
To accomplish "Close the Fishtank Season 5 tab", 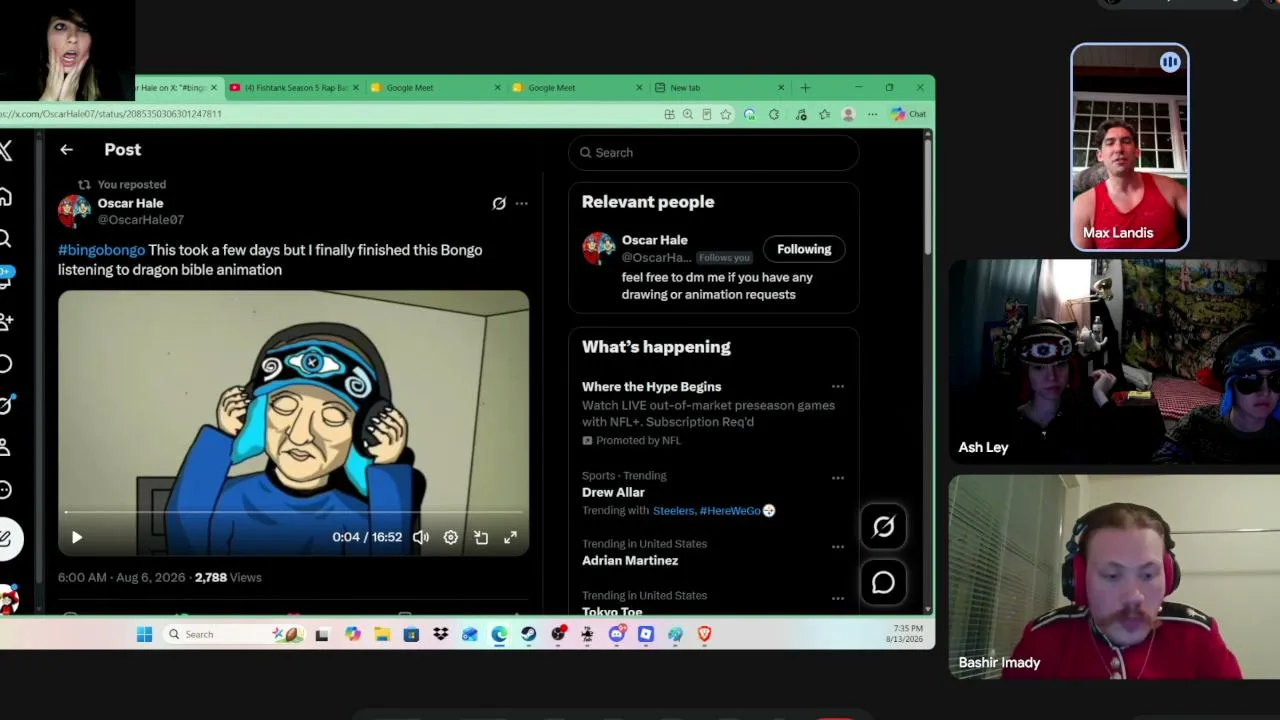I will point(355,88).
